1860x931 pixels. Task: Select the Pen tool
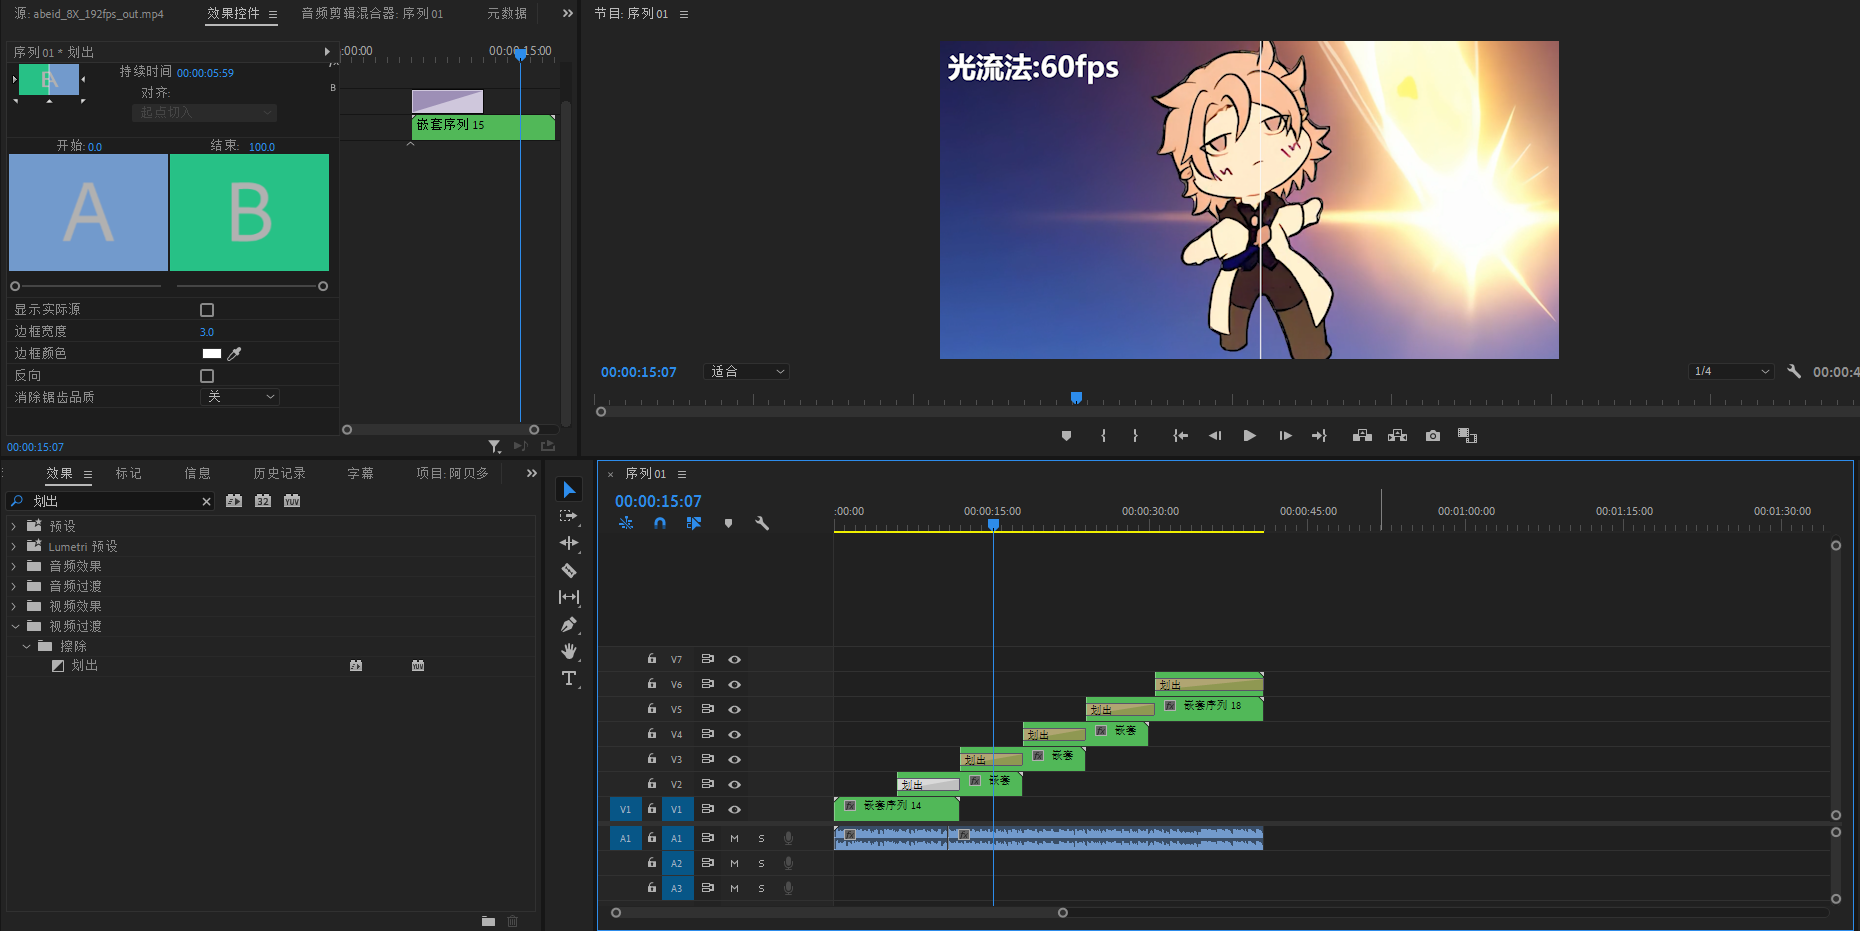(x=569, y=624)
